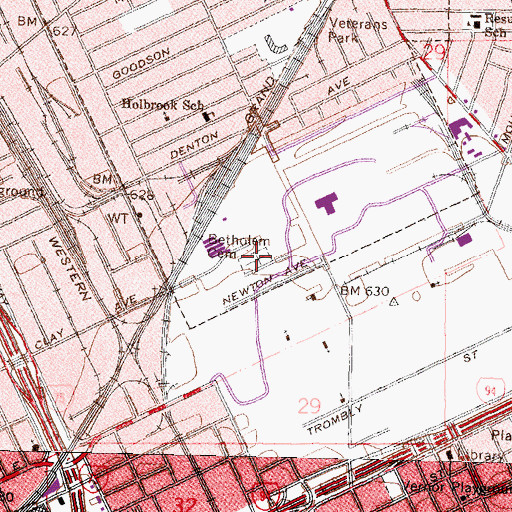512x512 pixels.
Task: Click the WT water tank label
Action: point(118,219)
